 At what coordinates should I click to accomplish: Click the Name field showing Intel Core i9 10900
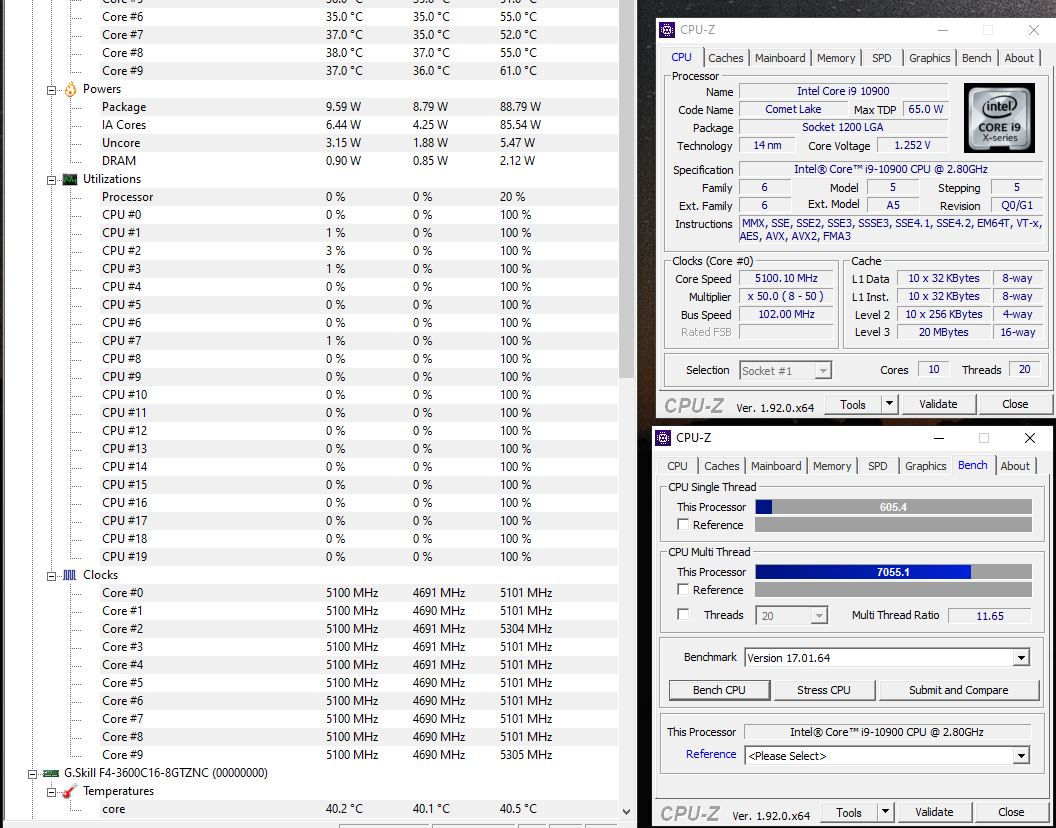coord(843,91)
